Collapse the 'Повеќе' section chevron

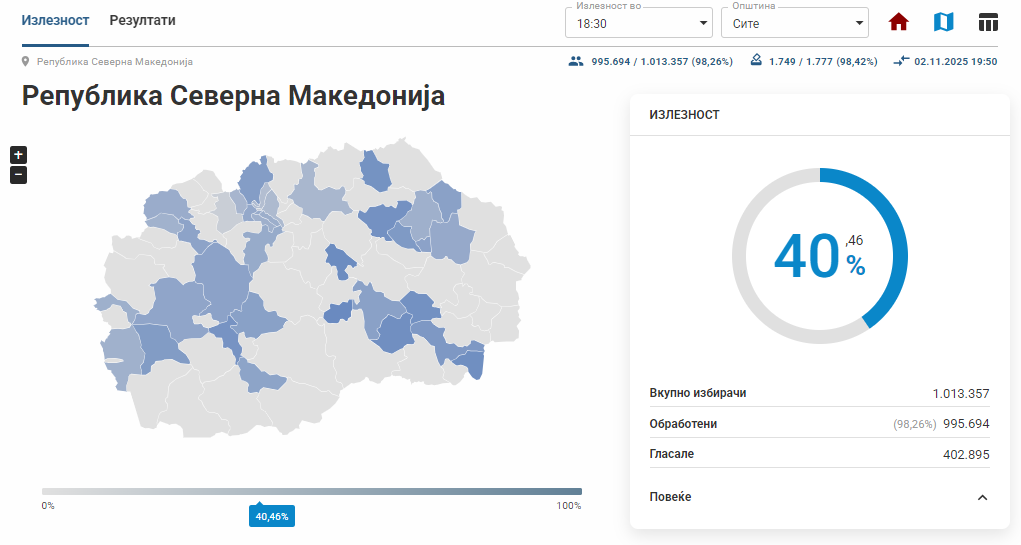coord(982,498)
